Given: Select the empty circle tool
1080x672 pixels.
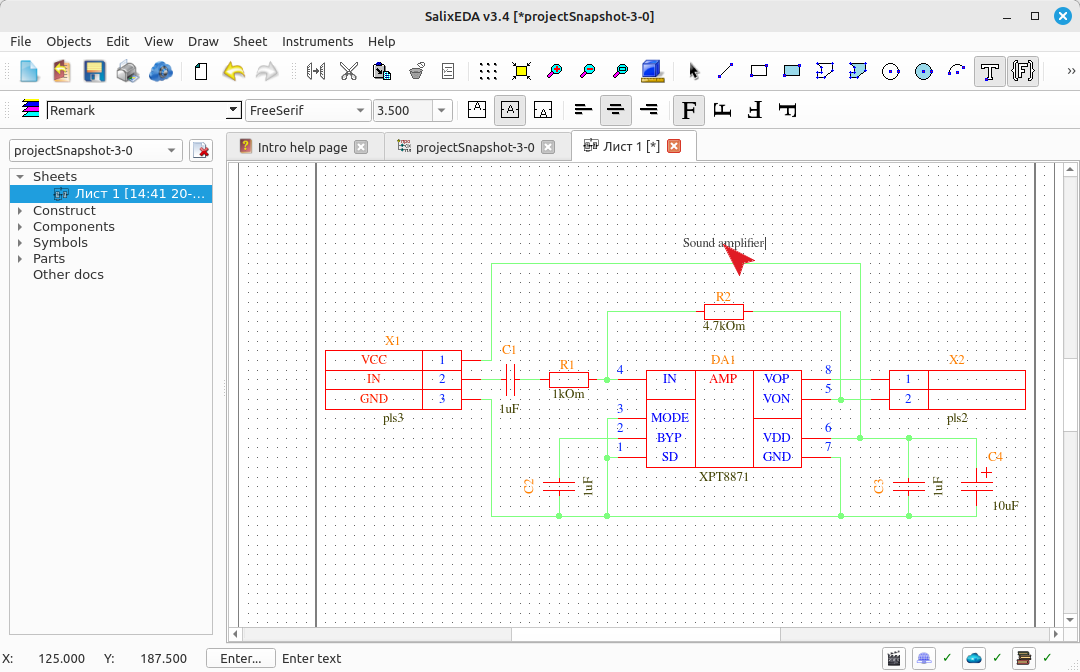Looking at the screenshot, I should coord(891,71).
